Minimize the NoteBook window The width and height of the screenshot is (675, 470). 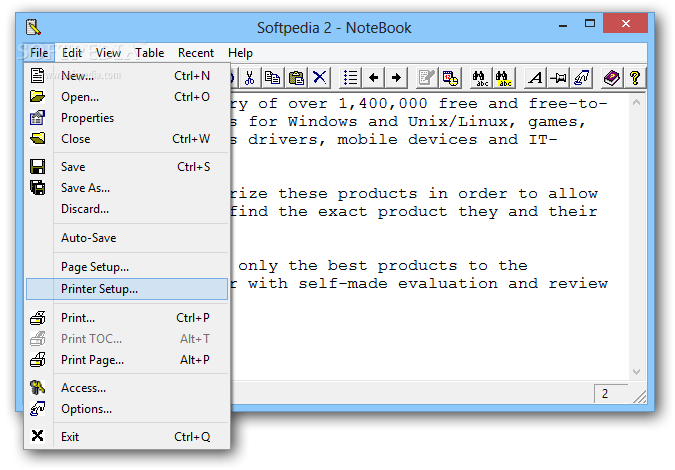pyautogui.click(x=563, y=24)
